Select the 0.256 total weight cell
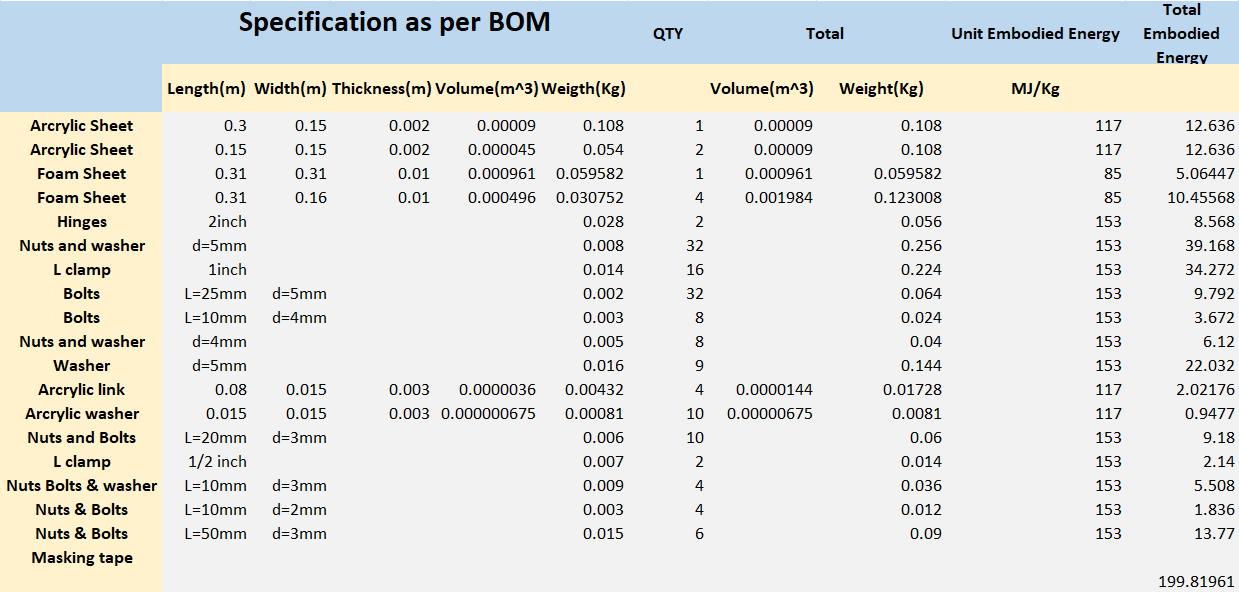The width and height of the screenshot is (1239, 592). [921, 246]
